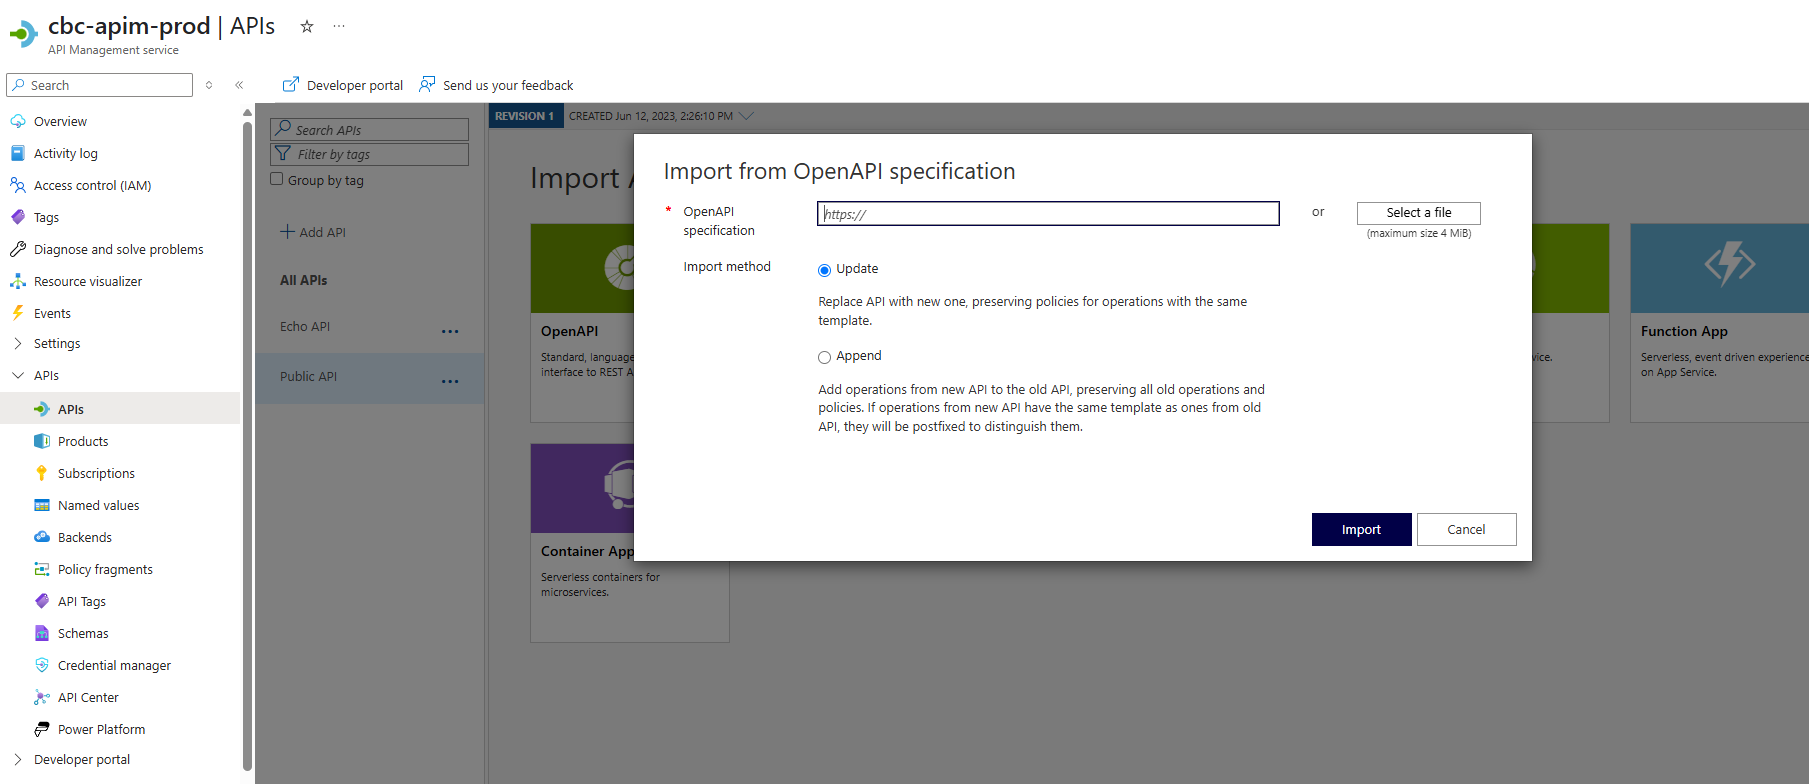Click Select a file button
1809x784 pixels.
(x=1418, y=213)
